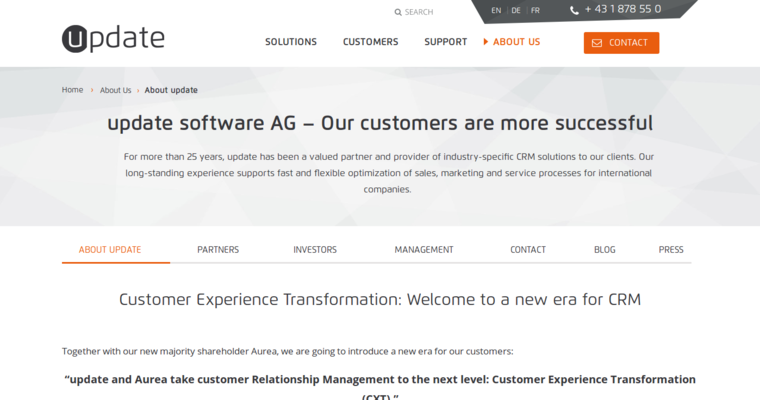Click the phone number + 43 1 878 55 0
760x400 pixels.
(x=623, y=9)
